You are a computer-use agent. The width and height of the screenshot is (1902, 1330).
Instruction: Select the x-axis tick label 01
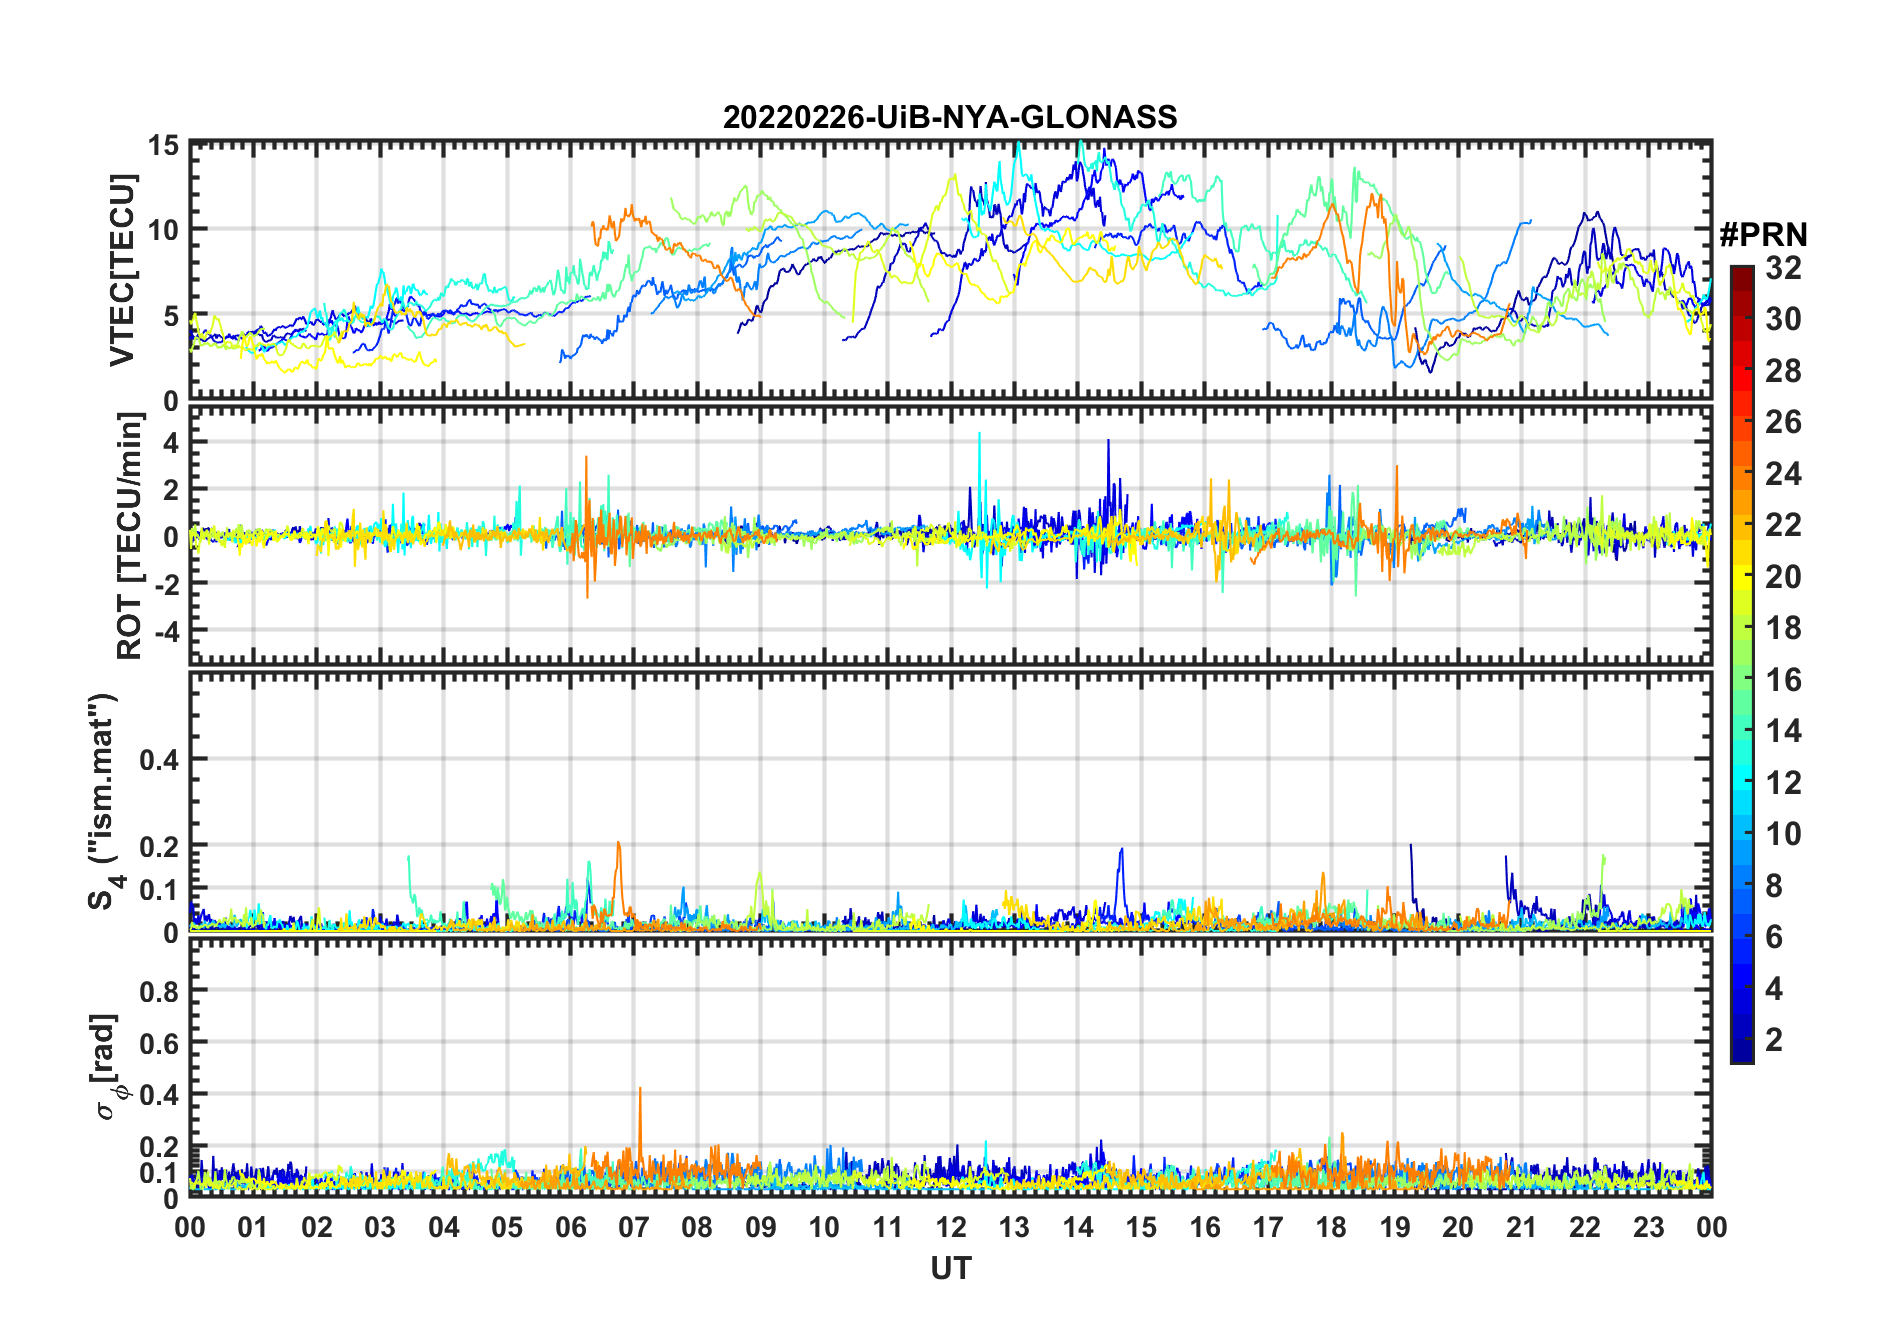pos(253,1227)
